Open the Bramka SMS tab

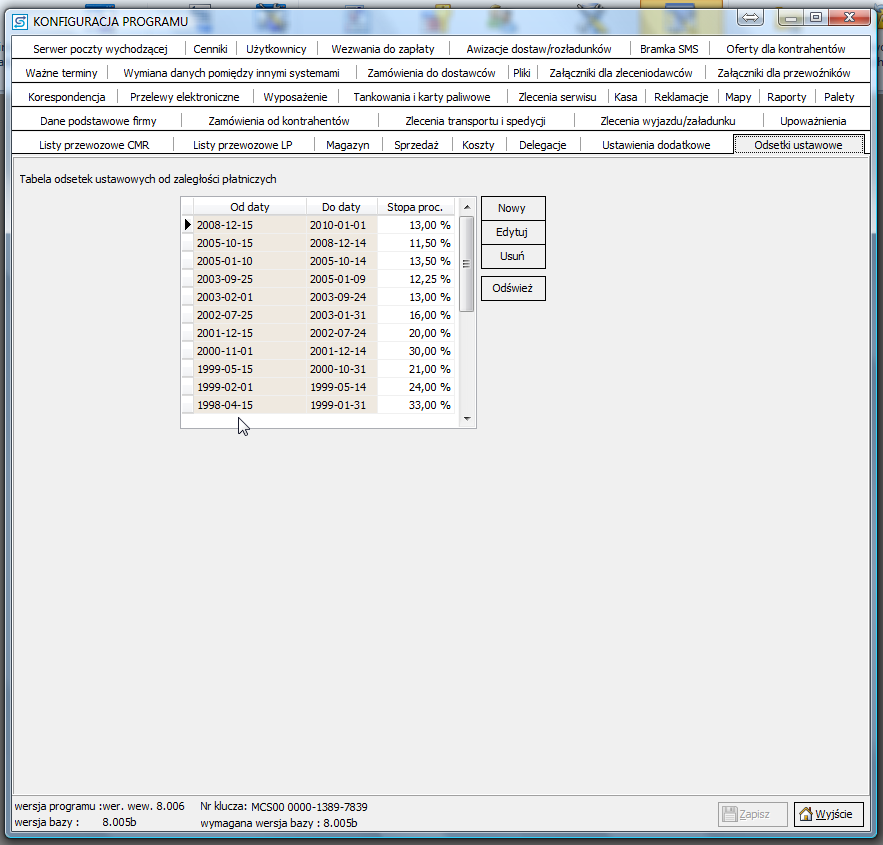coord(669,49)
